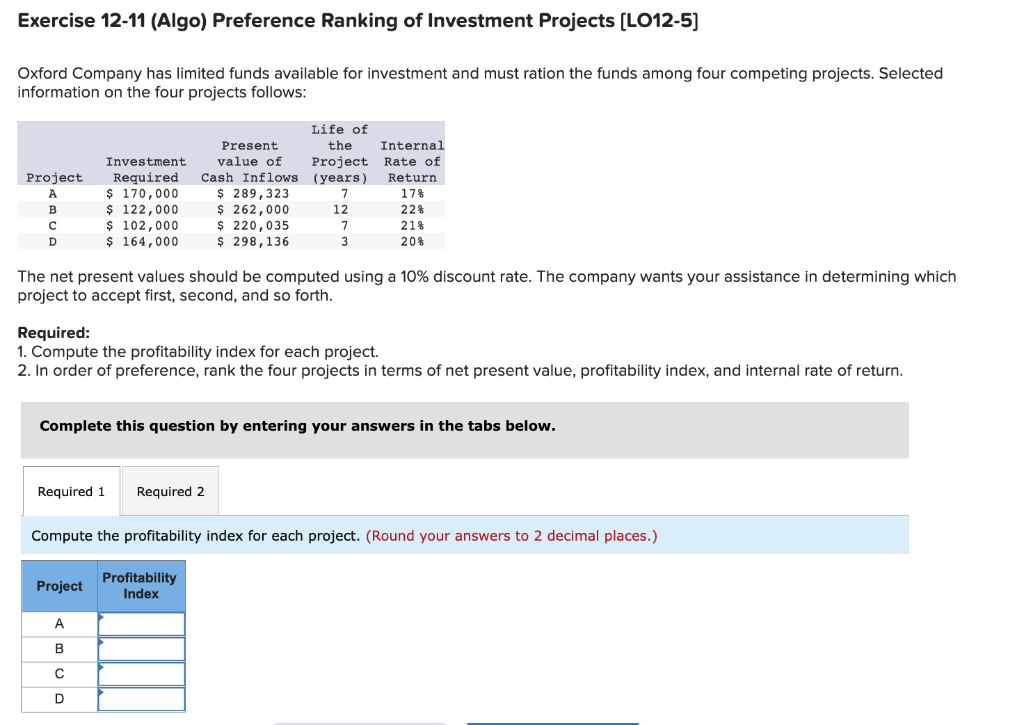This screenshot has width=1024, height=725.
Task: Select the Profitability Index input for Project D
Action: (x=141, y=698)
